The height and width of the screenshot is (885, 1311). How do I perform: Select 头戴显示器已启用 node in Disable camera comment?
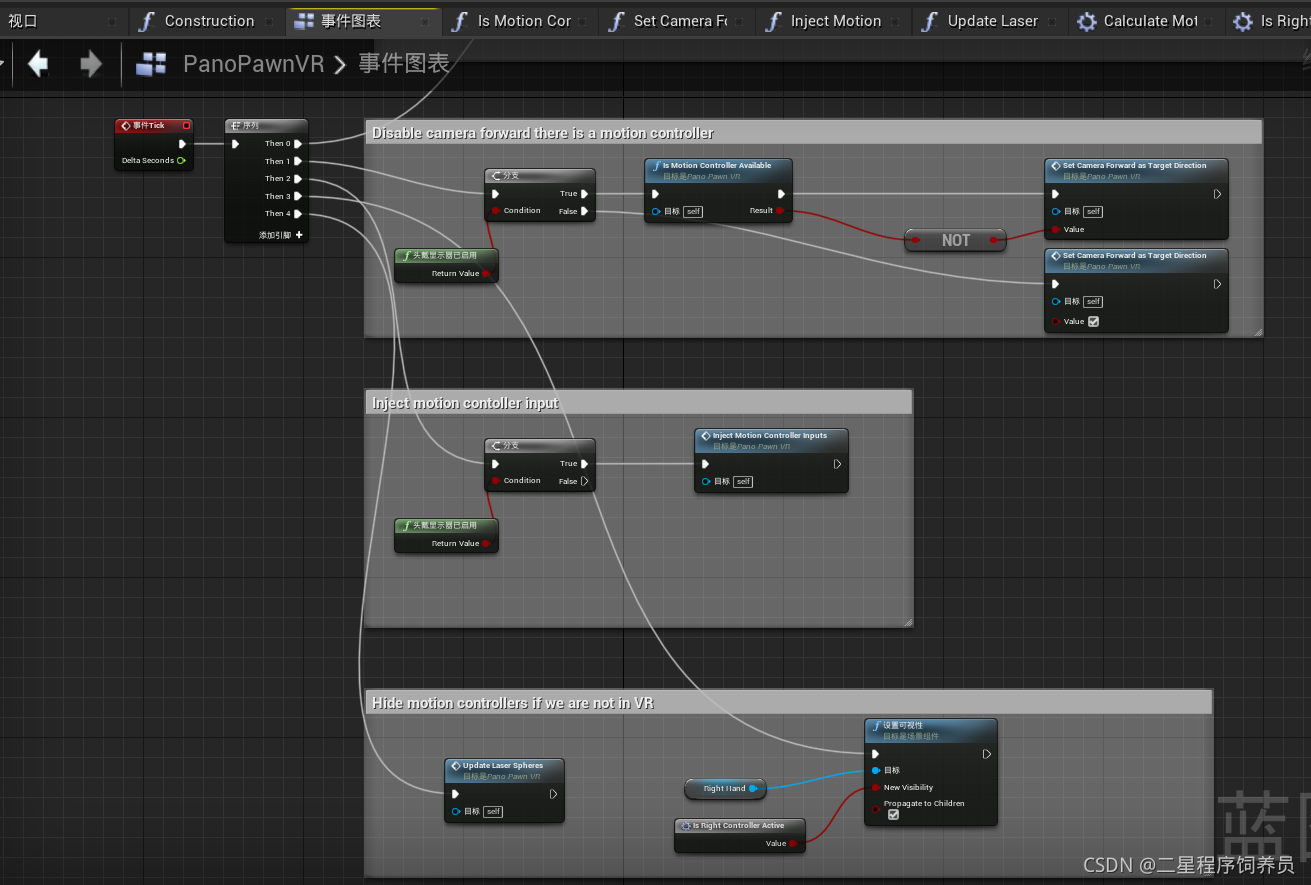pos(446,264)
